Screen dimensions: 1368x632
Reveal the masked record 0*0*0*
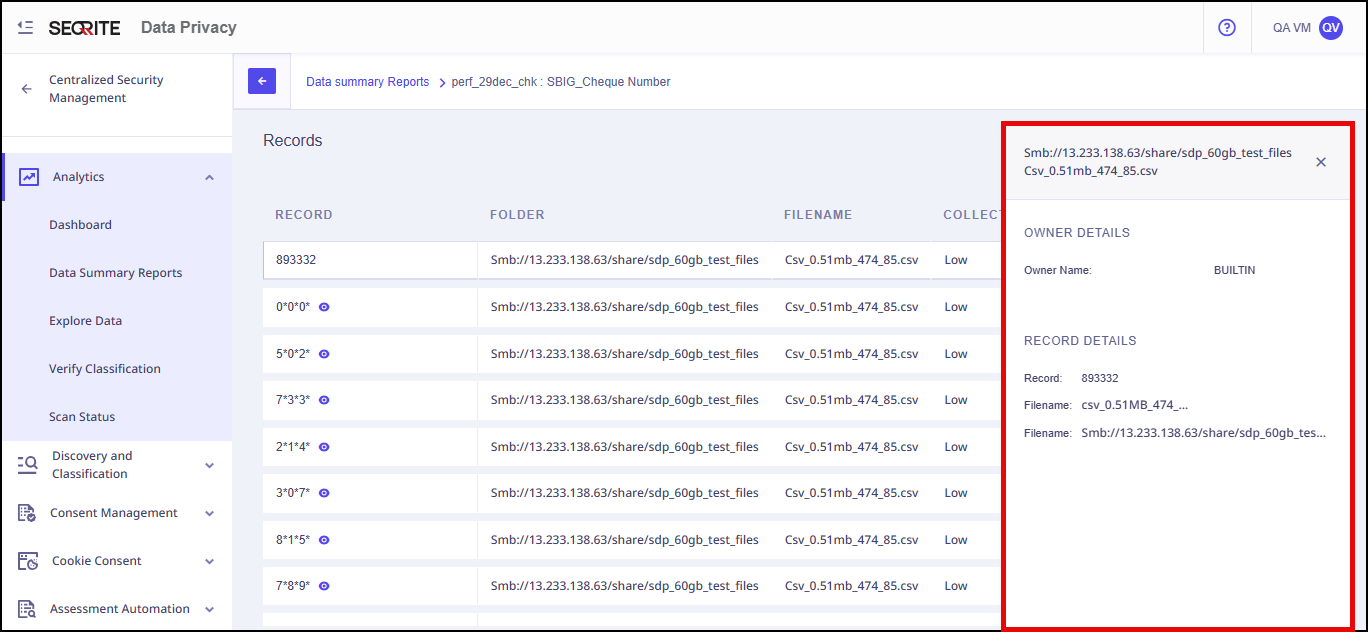click(324, 307)
